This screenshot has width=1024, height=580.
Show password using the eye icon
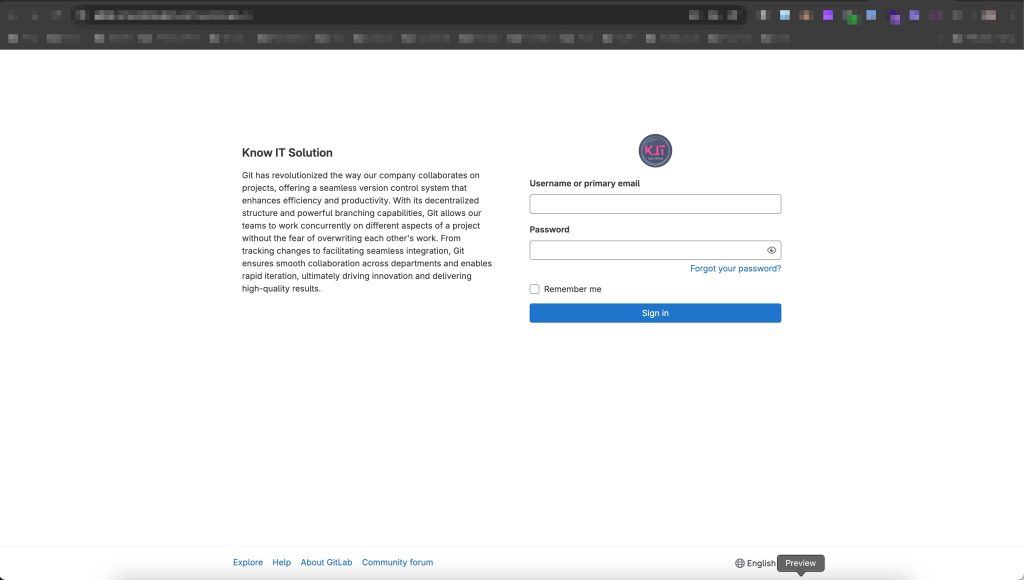pos(771,250)
